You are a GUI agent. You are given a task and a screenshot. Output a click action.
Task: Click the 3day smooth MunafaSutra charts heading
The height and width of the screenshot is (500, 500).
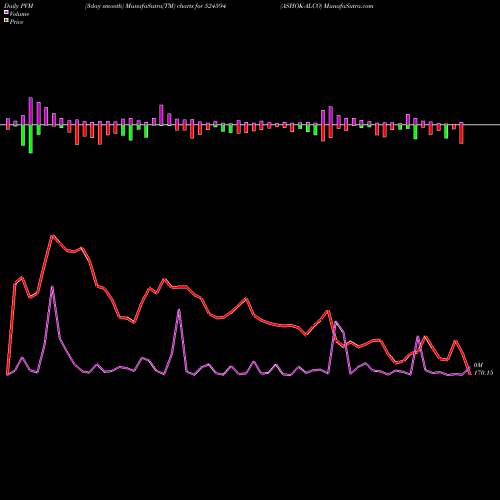pyautogui.click(x=155, y=6)
